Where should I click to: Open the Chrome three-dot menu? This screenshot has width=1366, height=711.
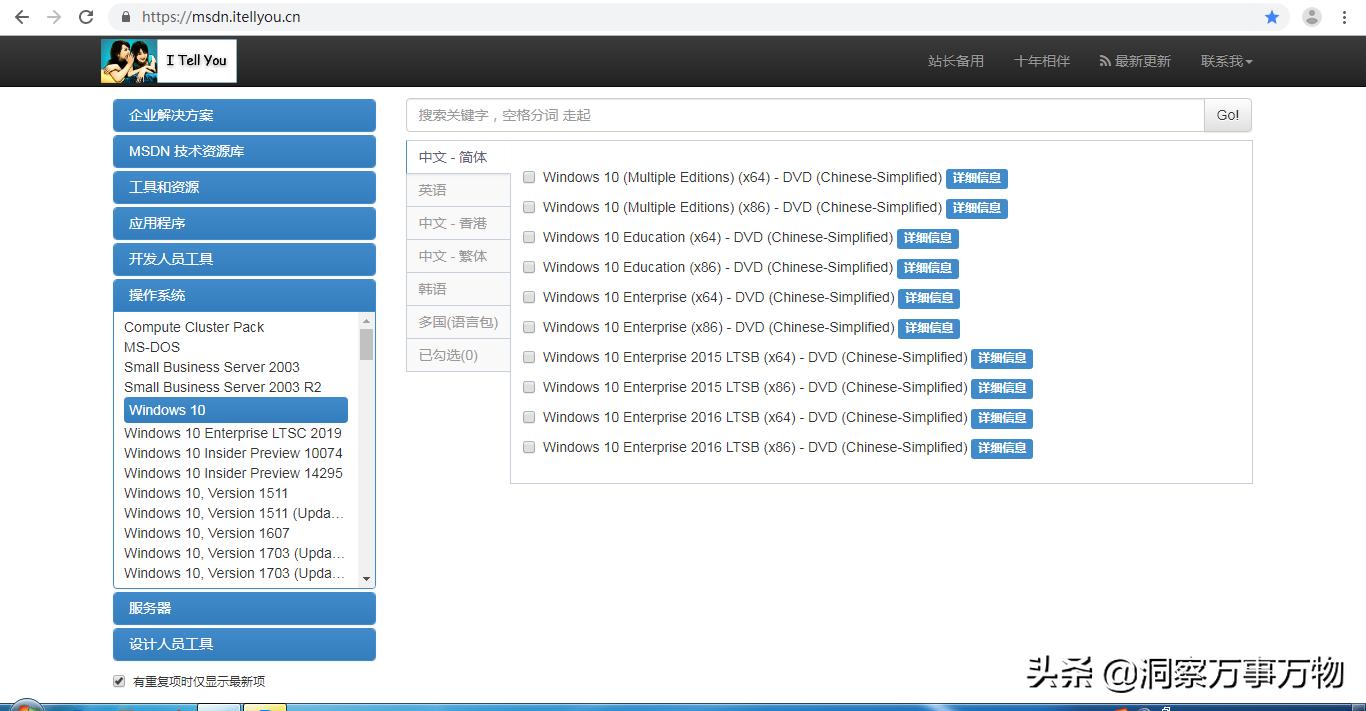coord(1345,16)
